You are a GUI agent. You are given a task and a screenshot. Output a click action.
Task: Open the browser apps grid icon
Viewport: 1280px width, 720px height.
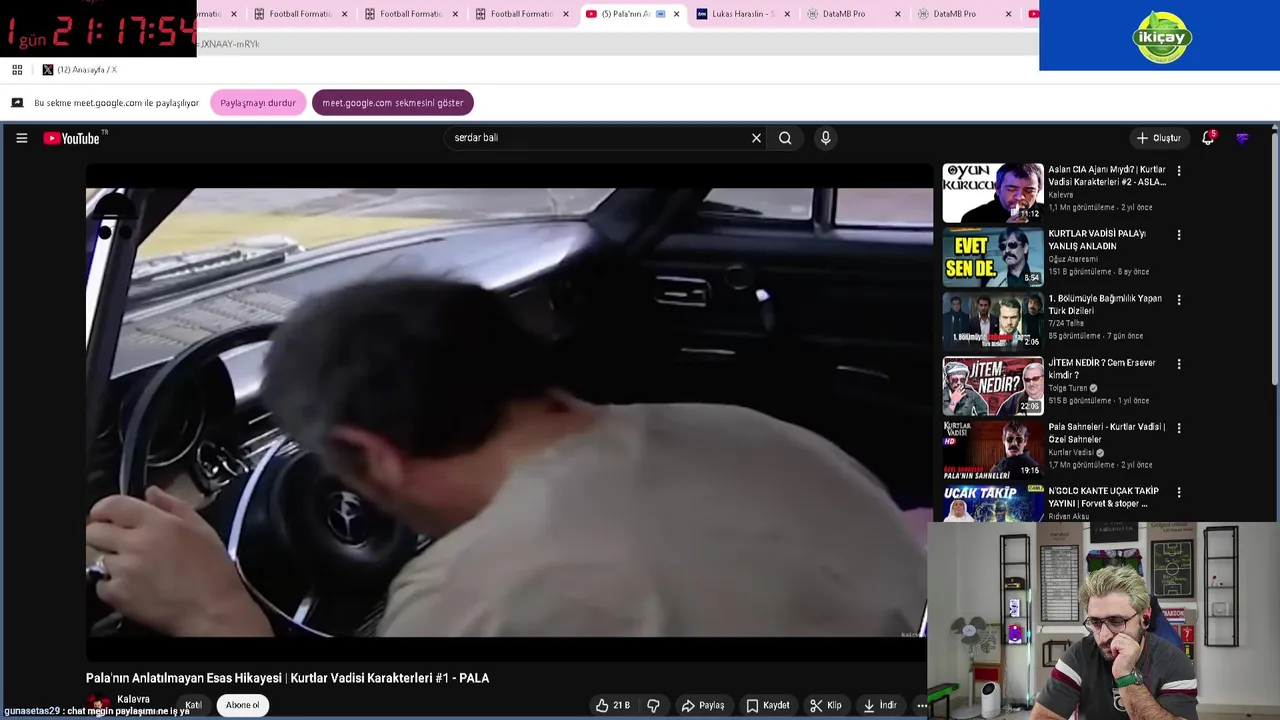[x=17, y=70]
